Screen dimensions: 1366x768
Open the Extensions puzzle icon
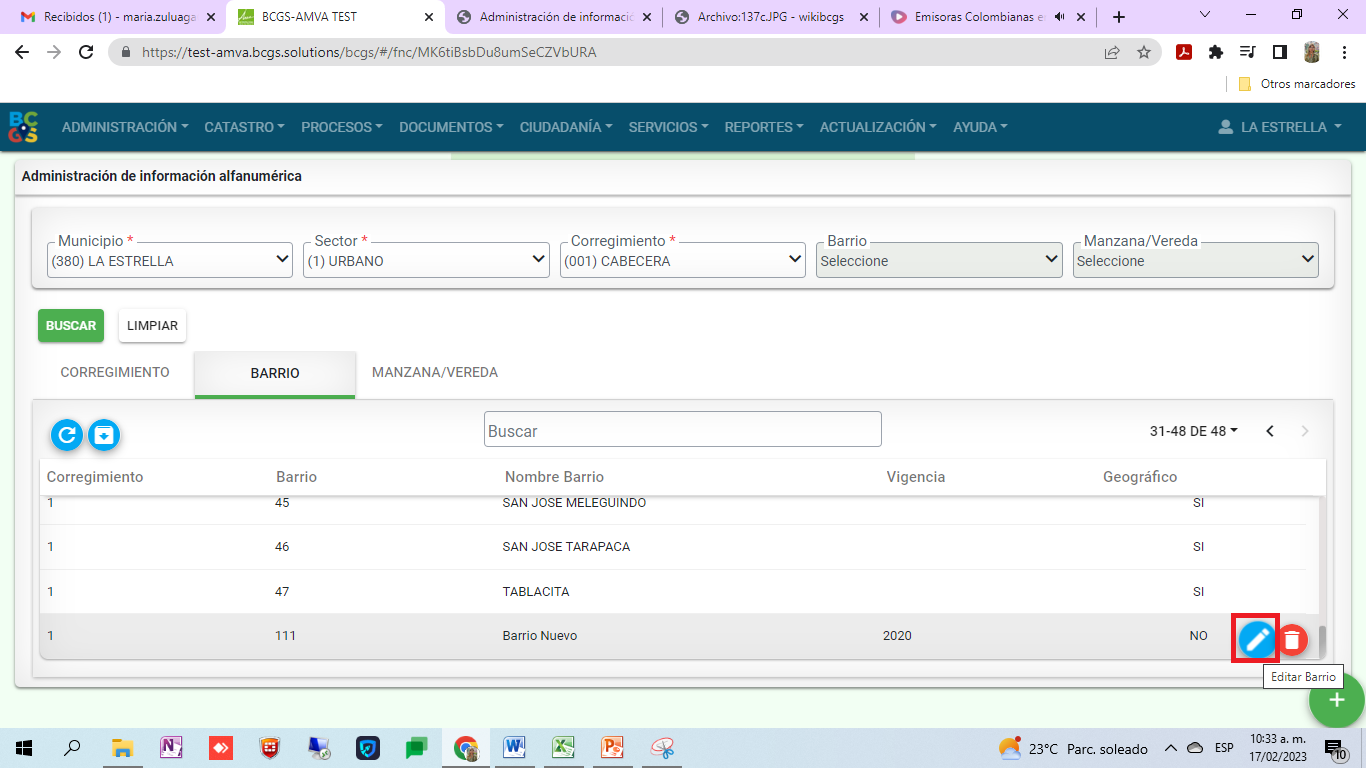pos(1216,52)
